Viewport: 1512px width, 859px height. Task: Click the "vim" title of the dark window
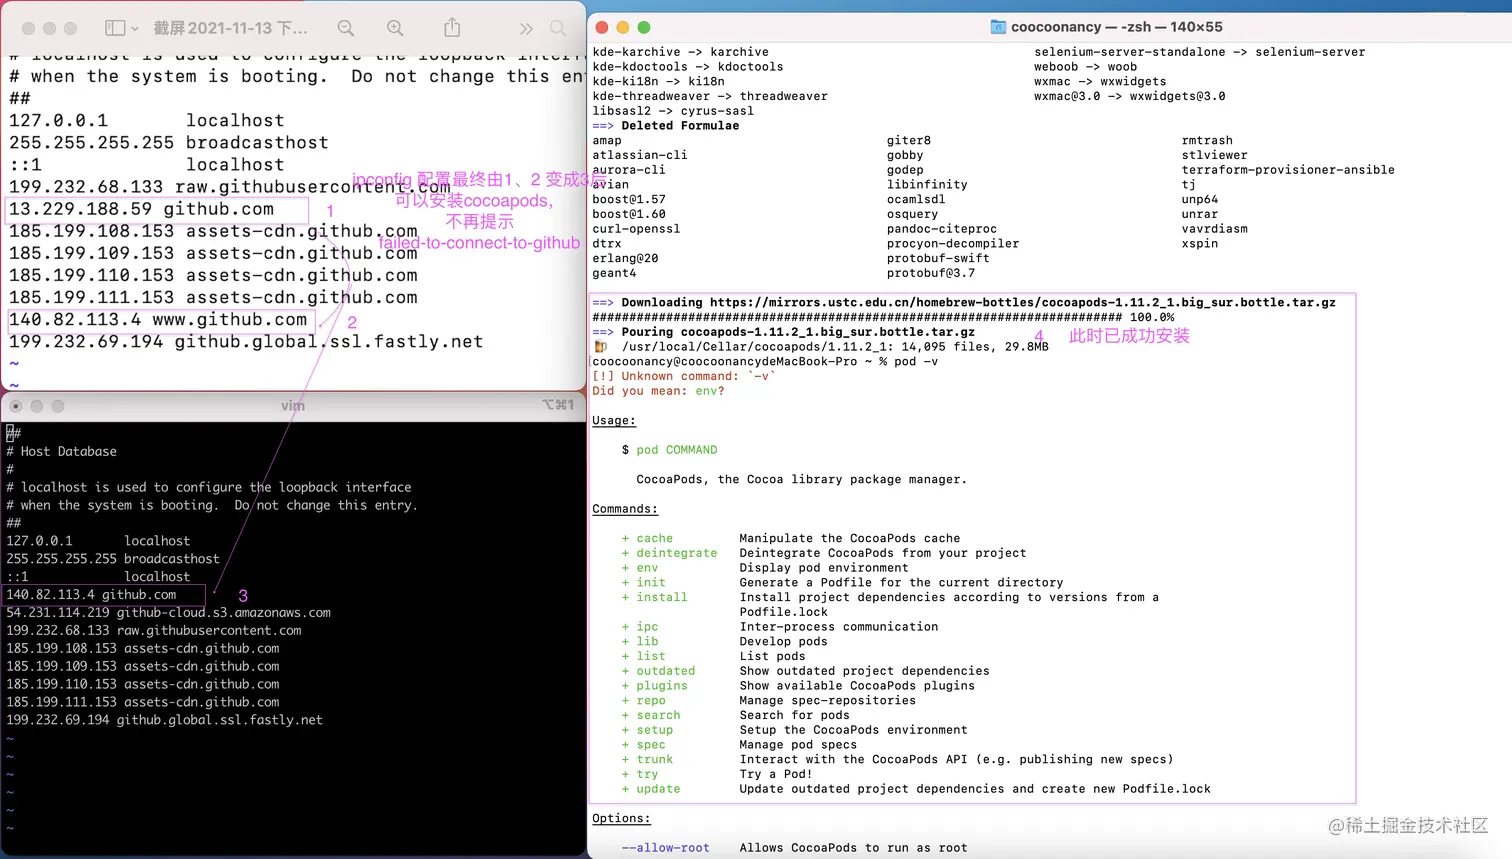293,406
